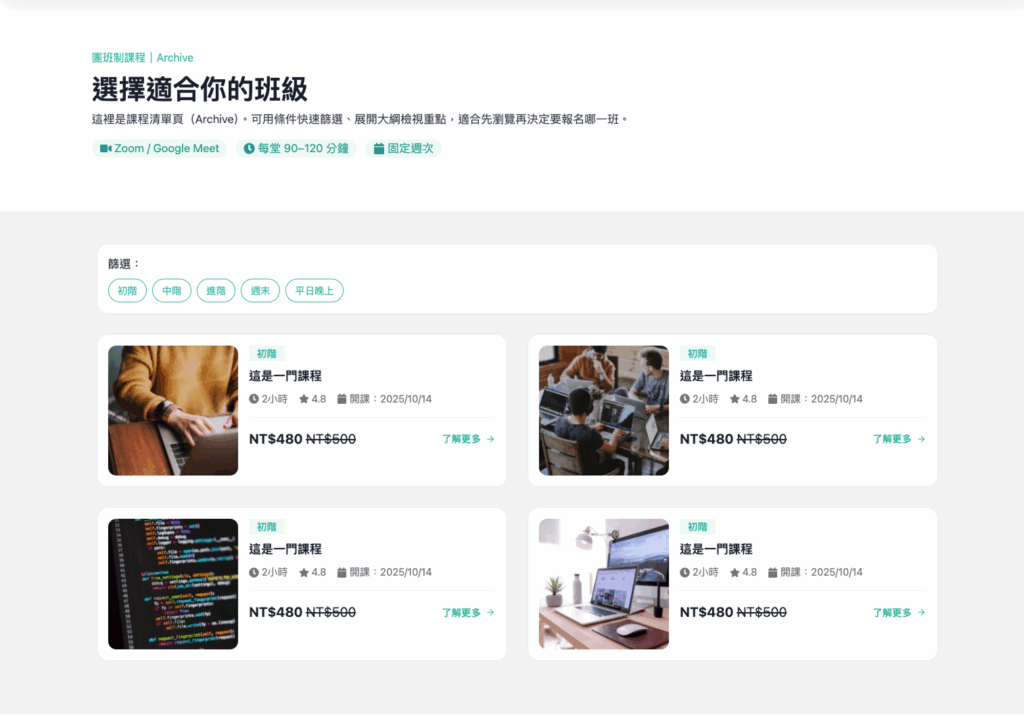Select the 週末 filter chip
The height and width of the screenshot is (717, 1024).
pos(260,291)
